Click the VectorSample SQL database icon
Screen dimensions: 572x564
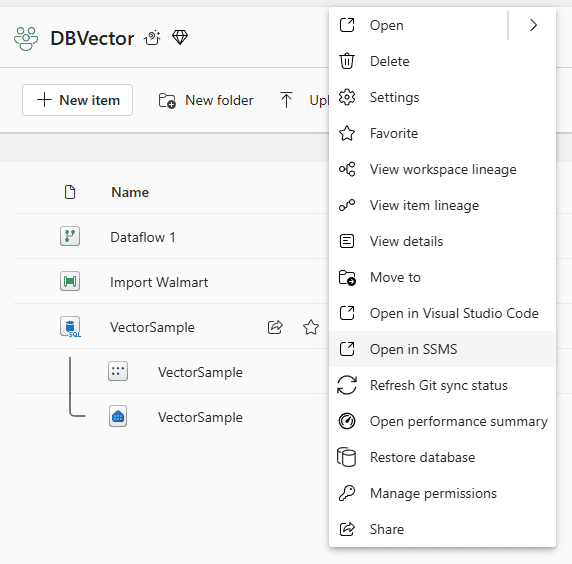coord(70,327)
